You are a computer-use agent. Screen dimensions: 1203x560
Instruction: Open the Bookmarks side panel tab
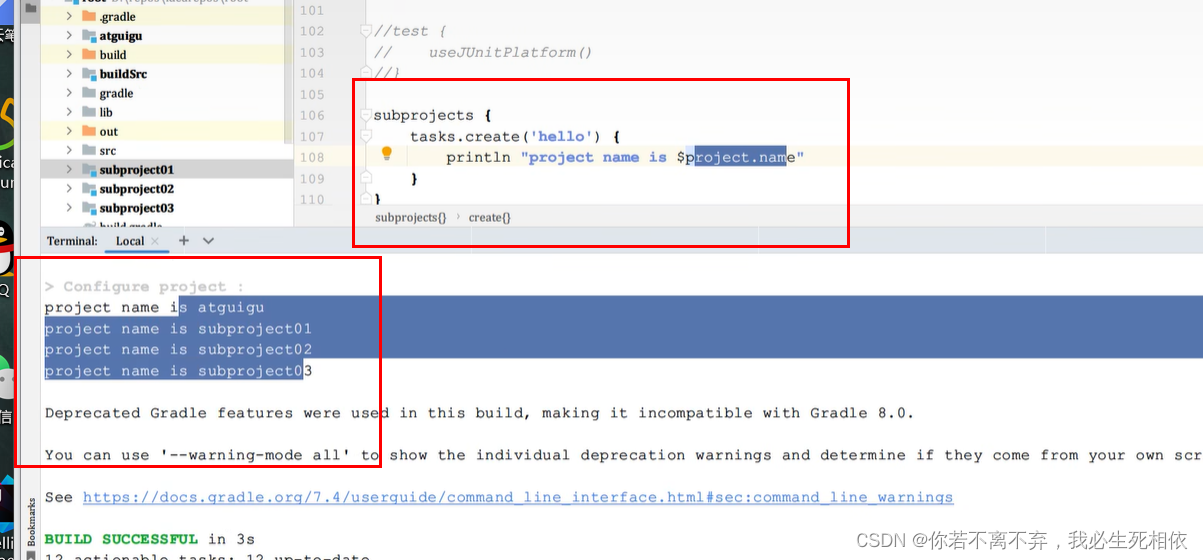[x=32, y=522]
